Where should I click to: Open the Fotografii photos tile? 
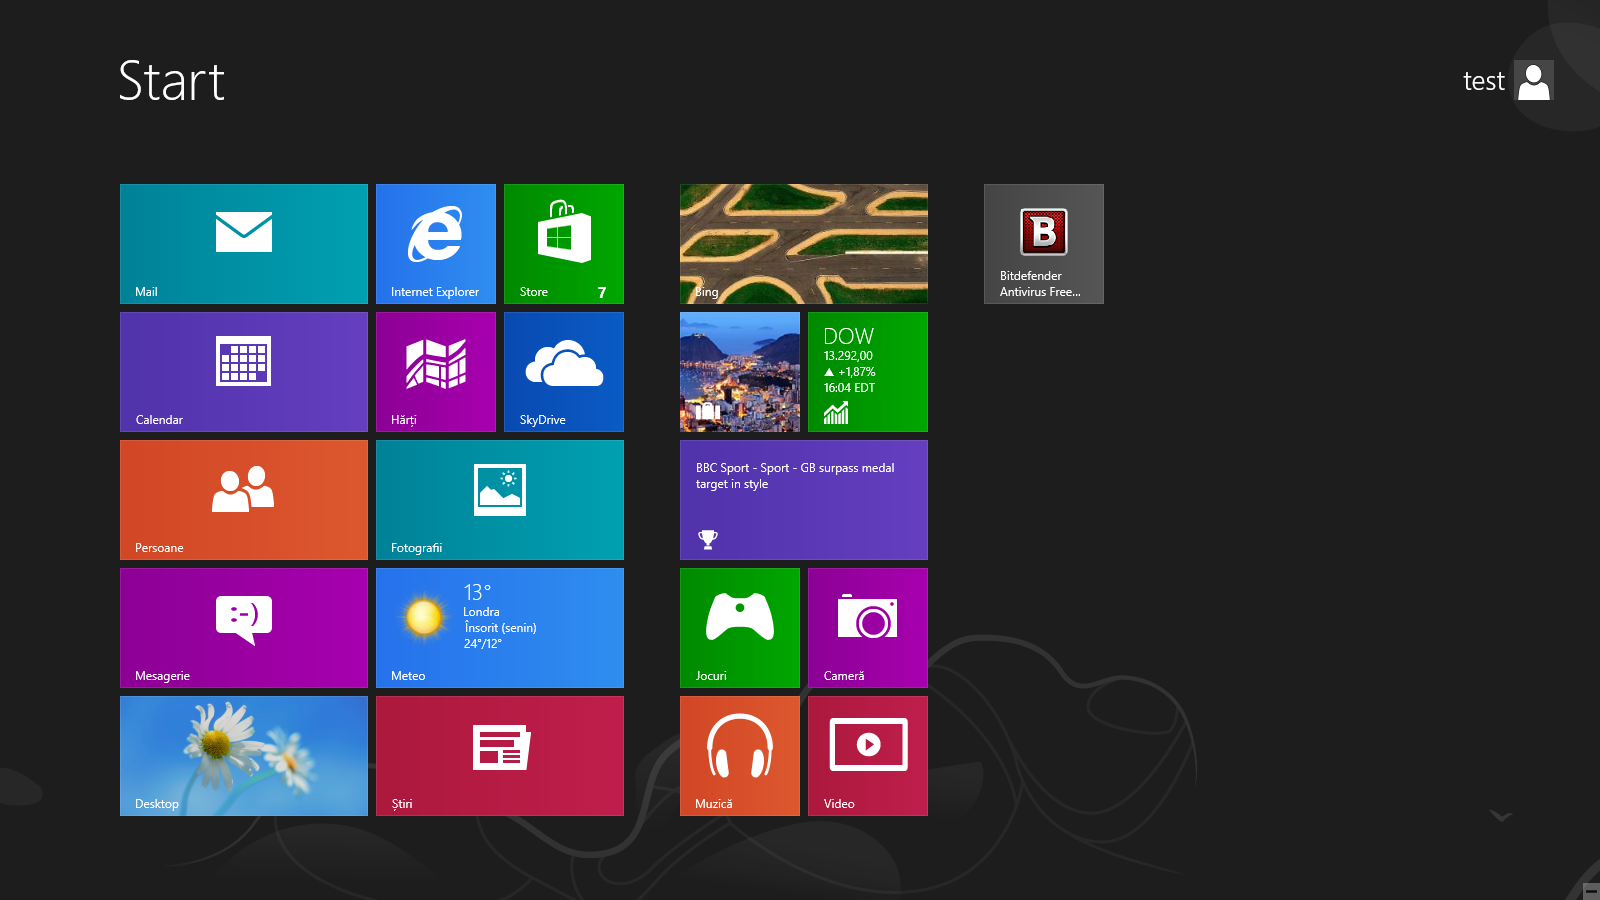click(x=500, y=500)
